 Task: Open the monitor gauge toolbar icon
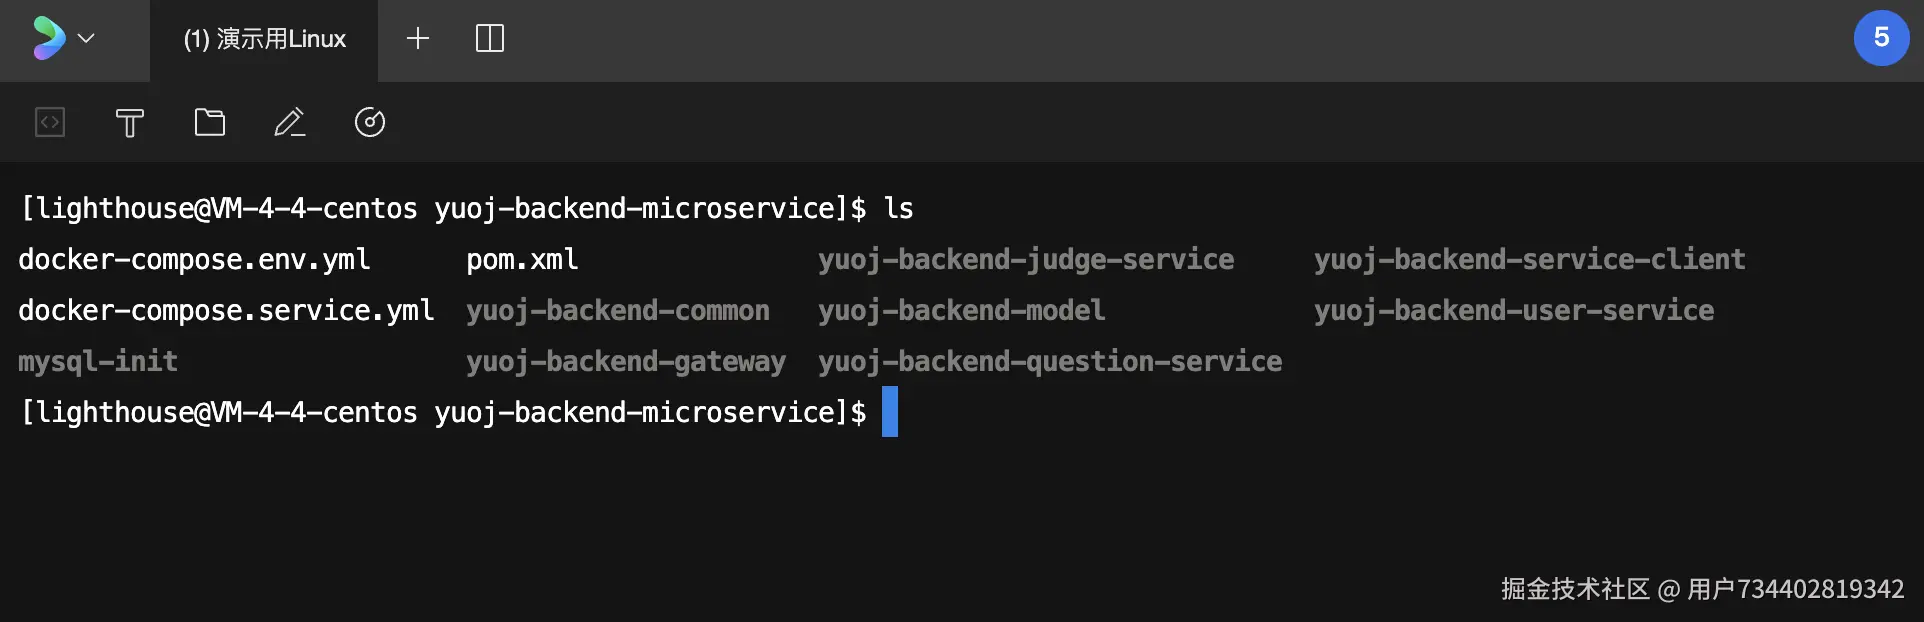click(x=370, y=122)
